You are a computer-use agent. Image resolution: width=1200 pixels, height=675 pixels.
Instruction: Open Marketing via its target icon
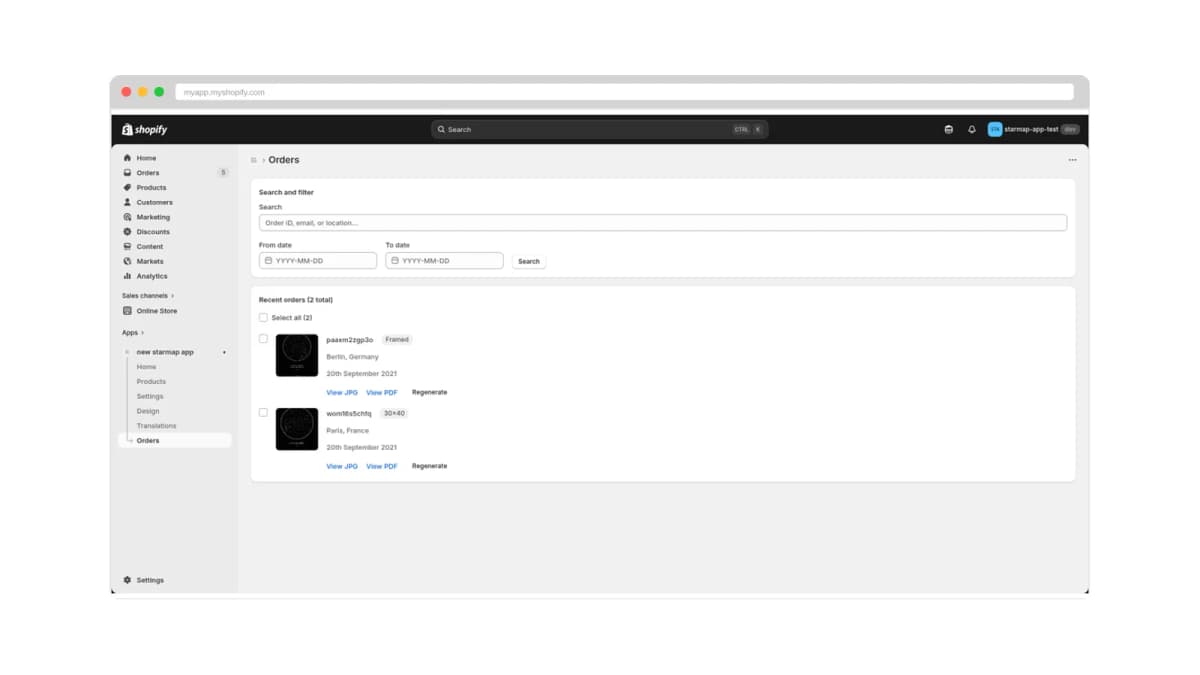coord(127,217)
